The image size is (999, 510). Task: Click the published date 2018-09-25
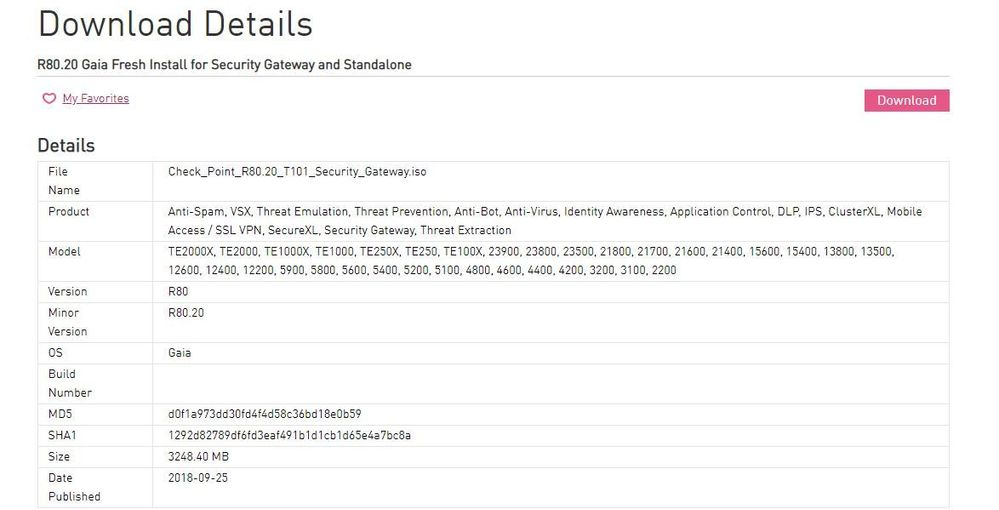200,478
